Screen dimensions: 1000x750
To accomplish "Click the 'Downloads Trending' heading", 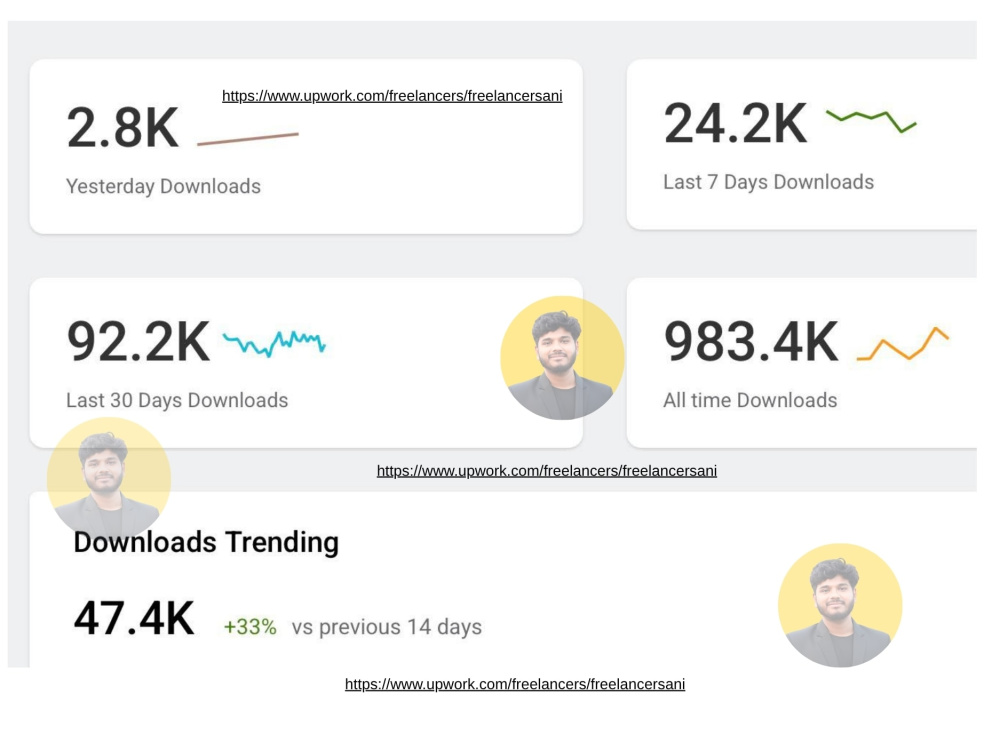I will [206, 542].
